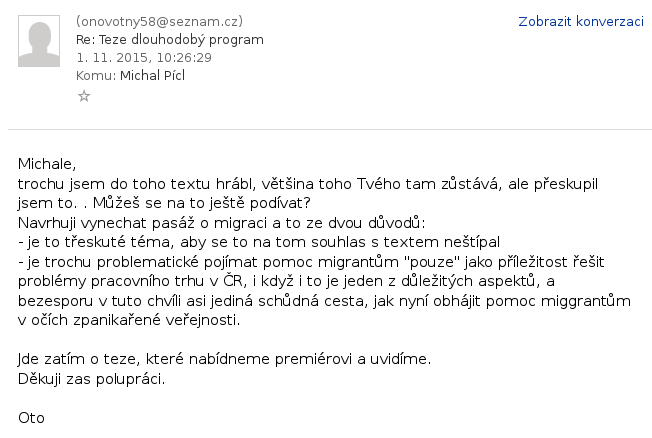Screen dimensions: 652x438
Task: Click the signature Oto
Action: pyautogui.click(x=31, y=418)
